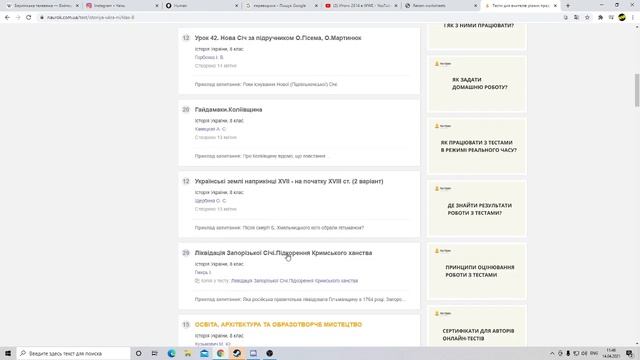Screen dimensions: 640x360
Task: Open the Windows Start menu
Action: (8, 353)
